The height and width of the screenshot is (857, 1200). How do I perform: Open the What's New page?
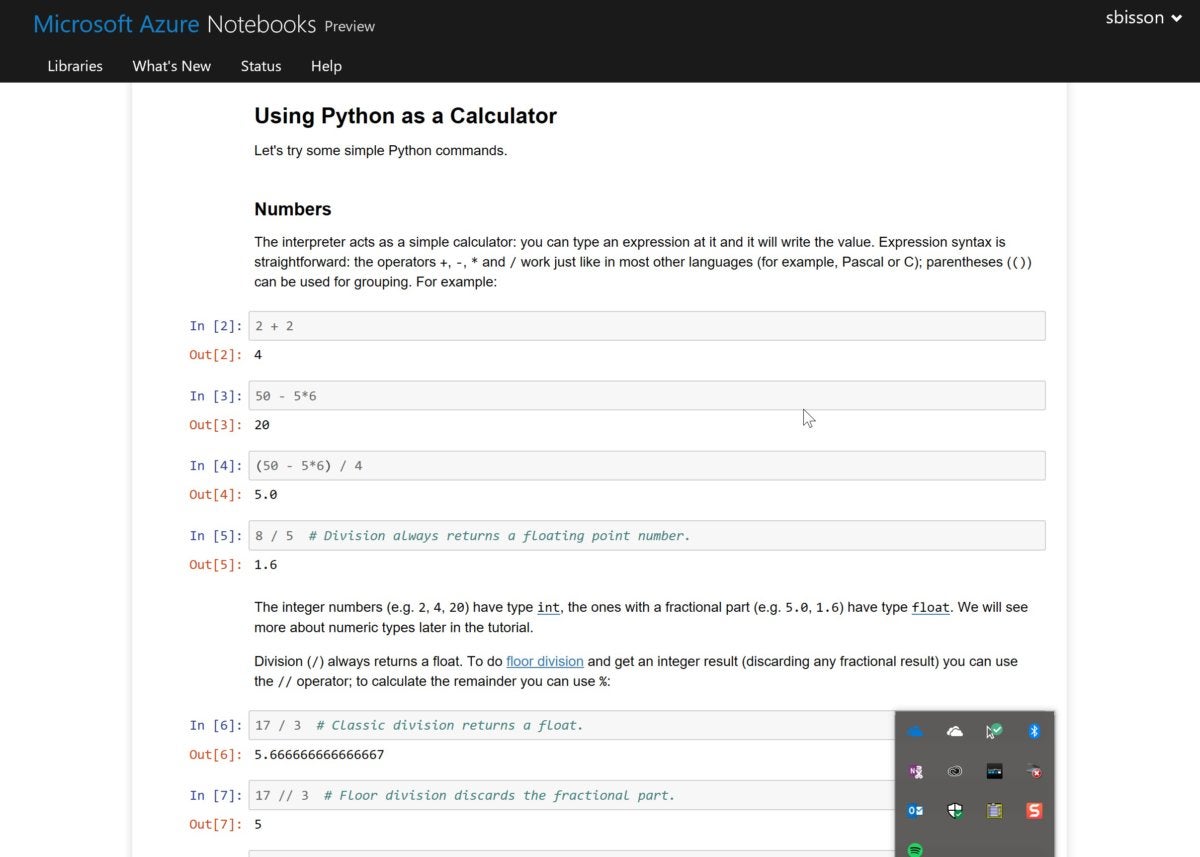coord(172,66)
